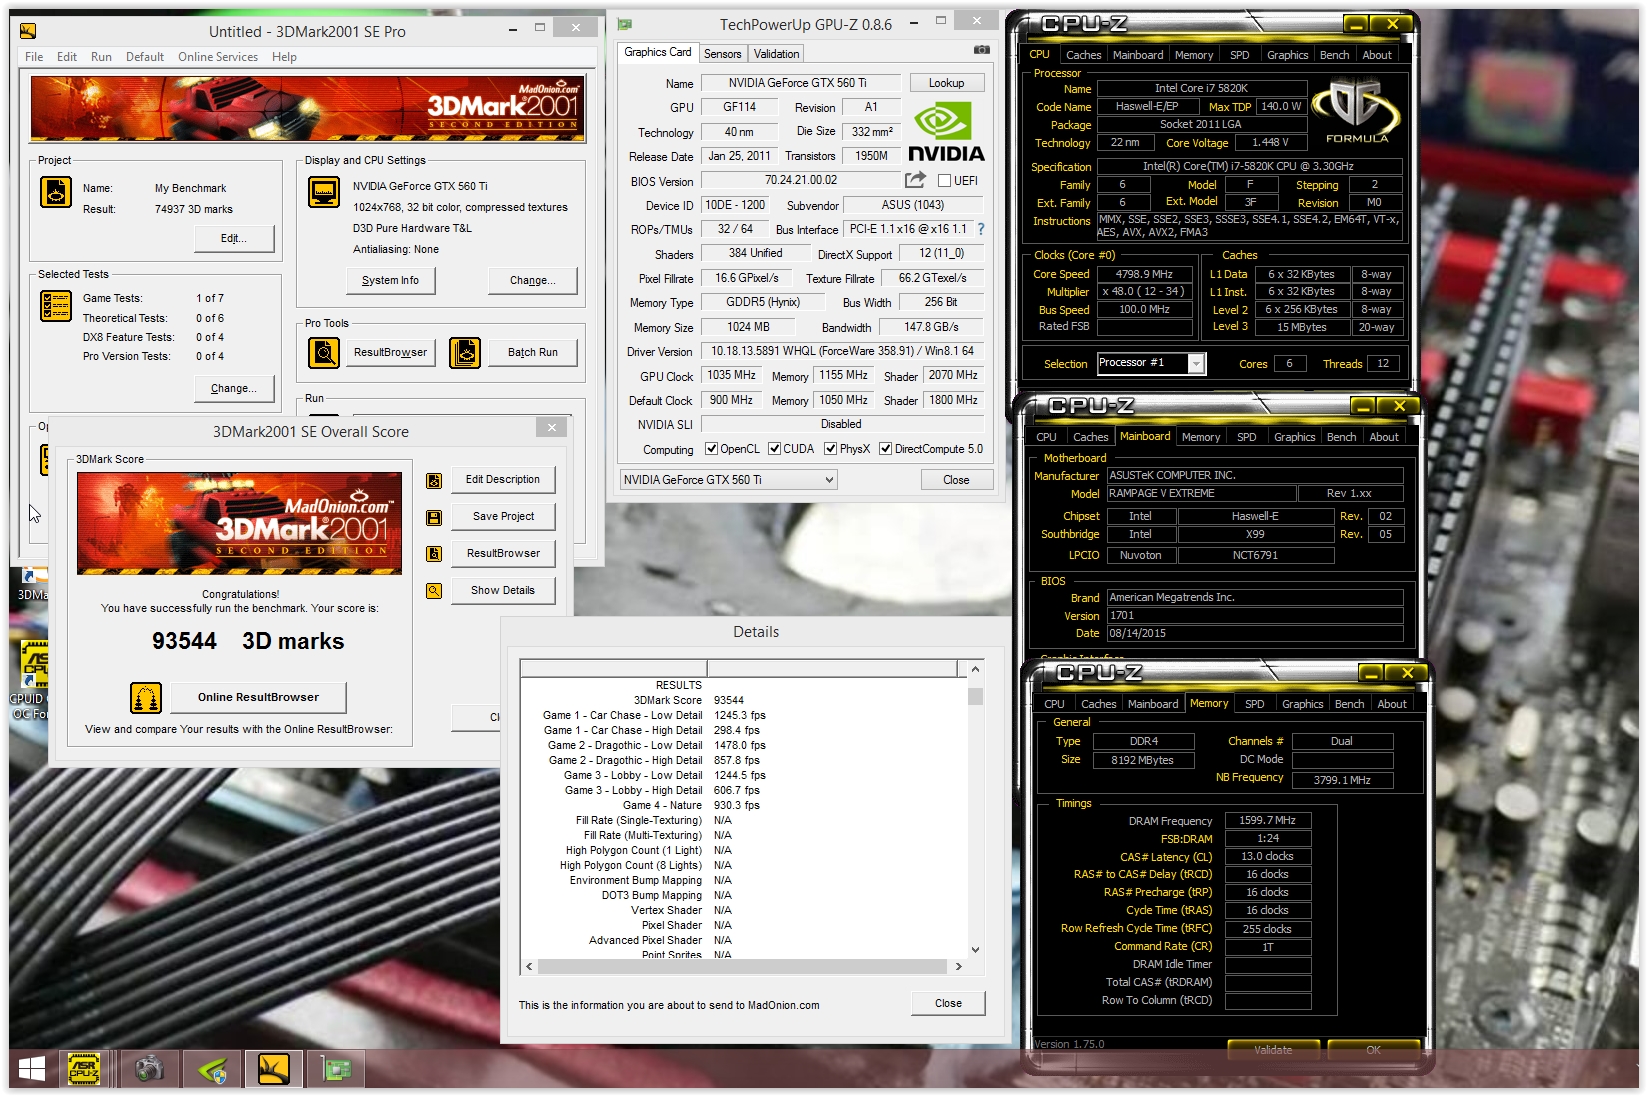Click the Batch Run icon in Pro Tools
The width and height of the screenshot is (1647, 1096).
[x=465, y=352]
